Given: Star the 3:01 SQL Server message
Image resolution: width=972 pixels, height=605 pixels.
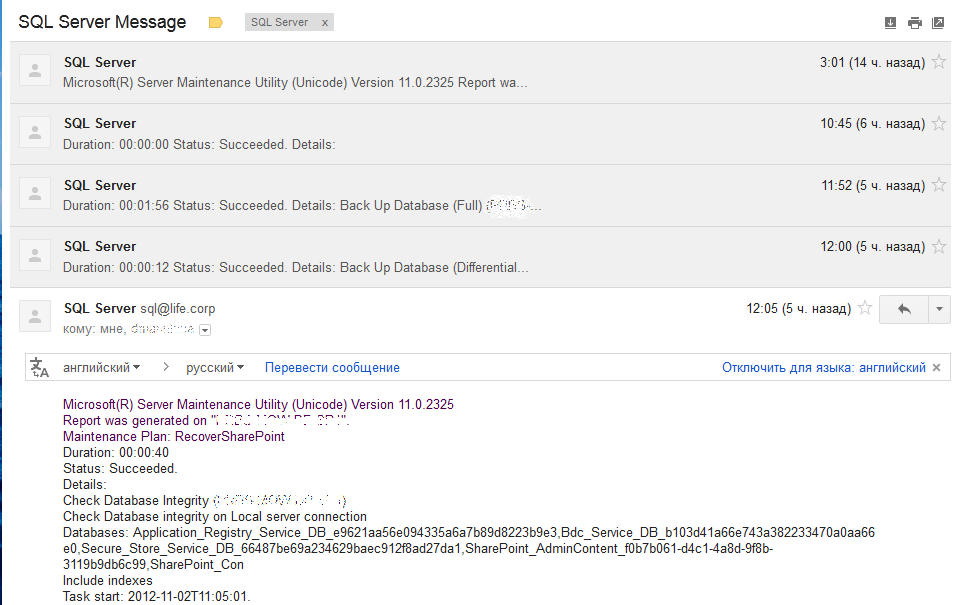Looking at the screenshot, I should click(x=939, y=62).
